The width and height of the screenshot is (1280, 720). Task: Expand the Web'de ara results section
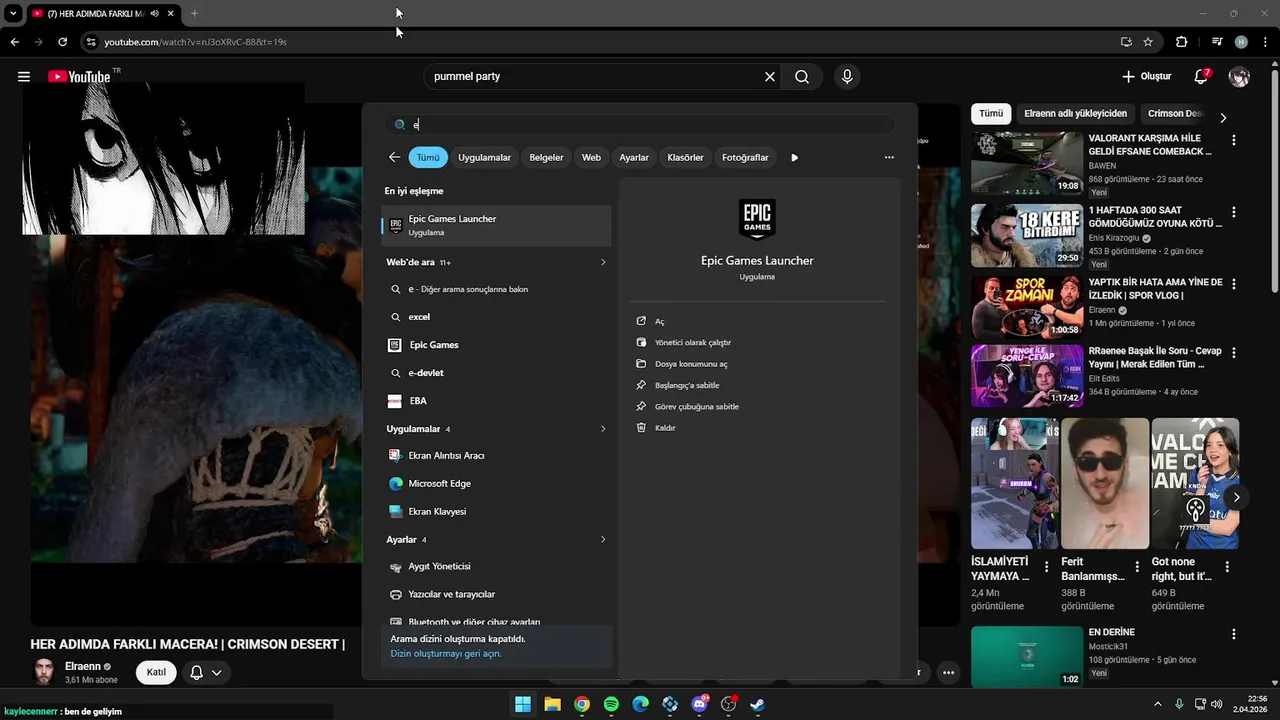[x=603, y=262]
